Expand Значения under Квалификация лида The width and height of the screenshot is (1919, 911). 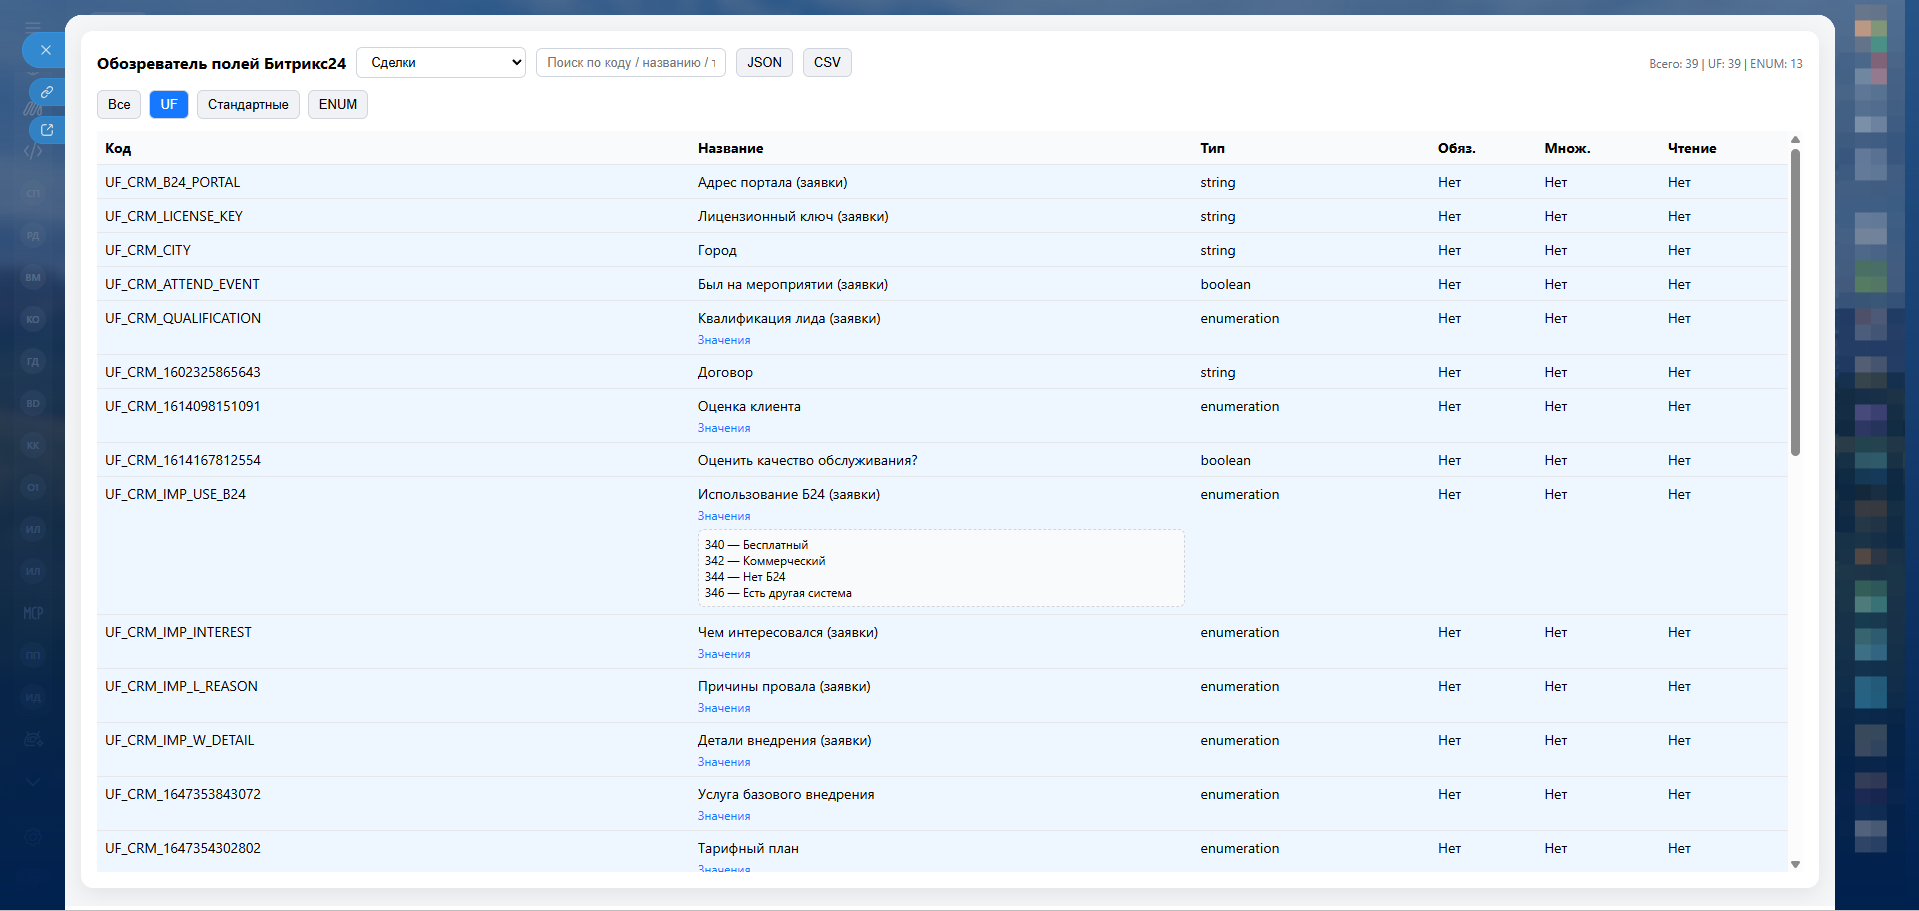723,340
